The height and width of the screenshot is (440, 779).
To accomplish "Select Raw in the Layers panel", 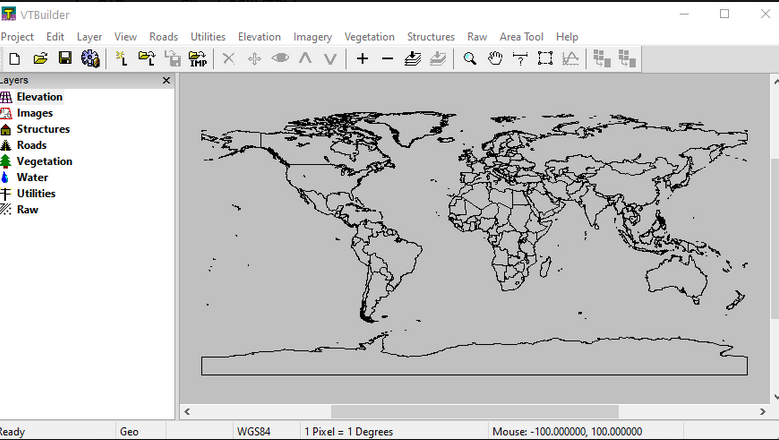I will pos(27,209).
